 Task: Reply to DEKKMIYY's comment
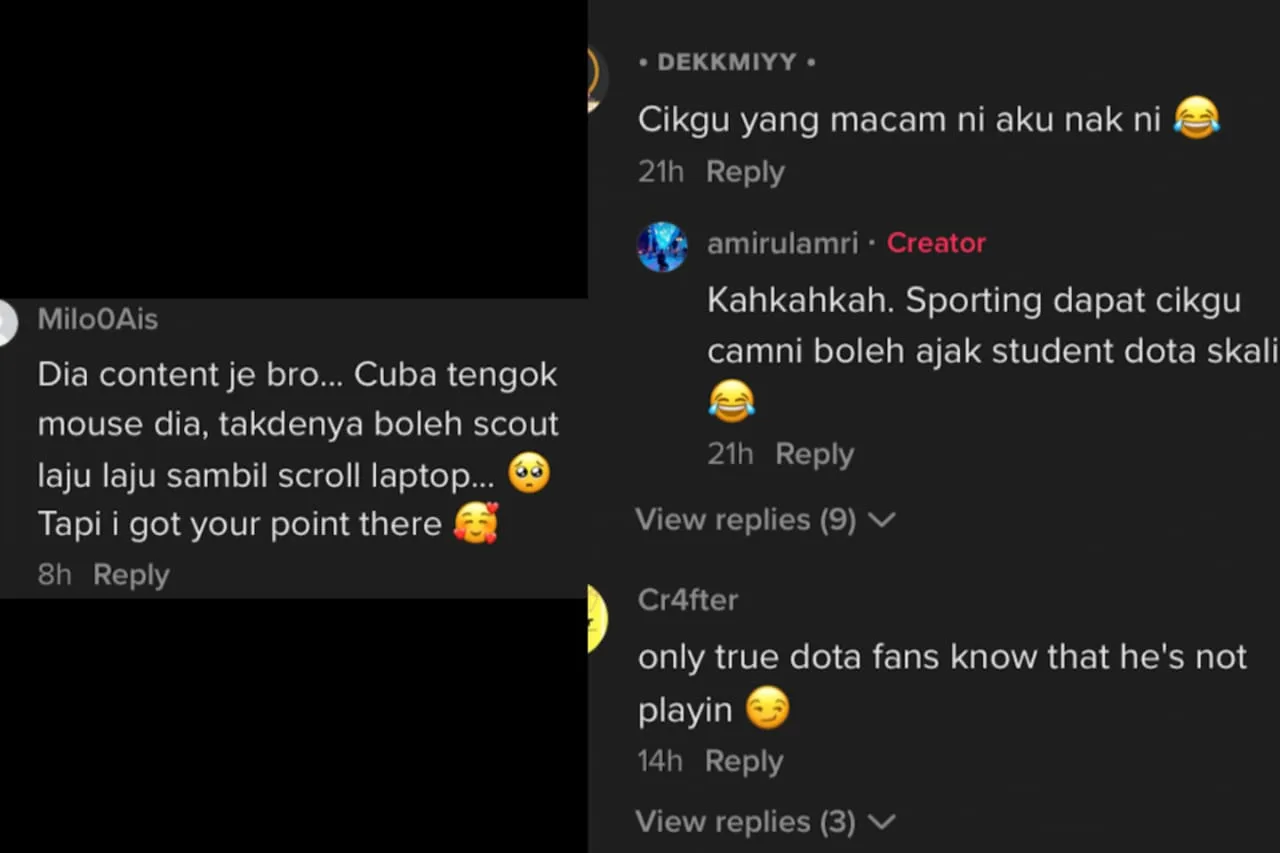[x=745, y=172]
